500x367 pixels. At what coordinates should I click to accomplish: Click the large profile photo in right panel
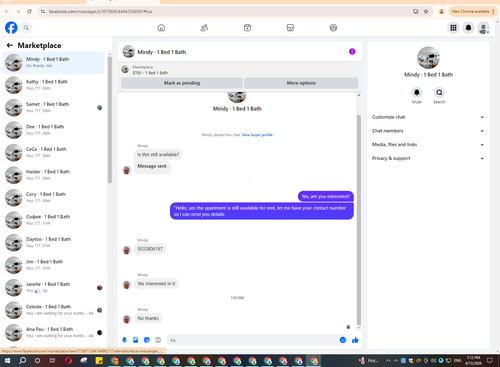[428, 58]
